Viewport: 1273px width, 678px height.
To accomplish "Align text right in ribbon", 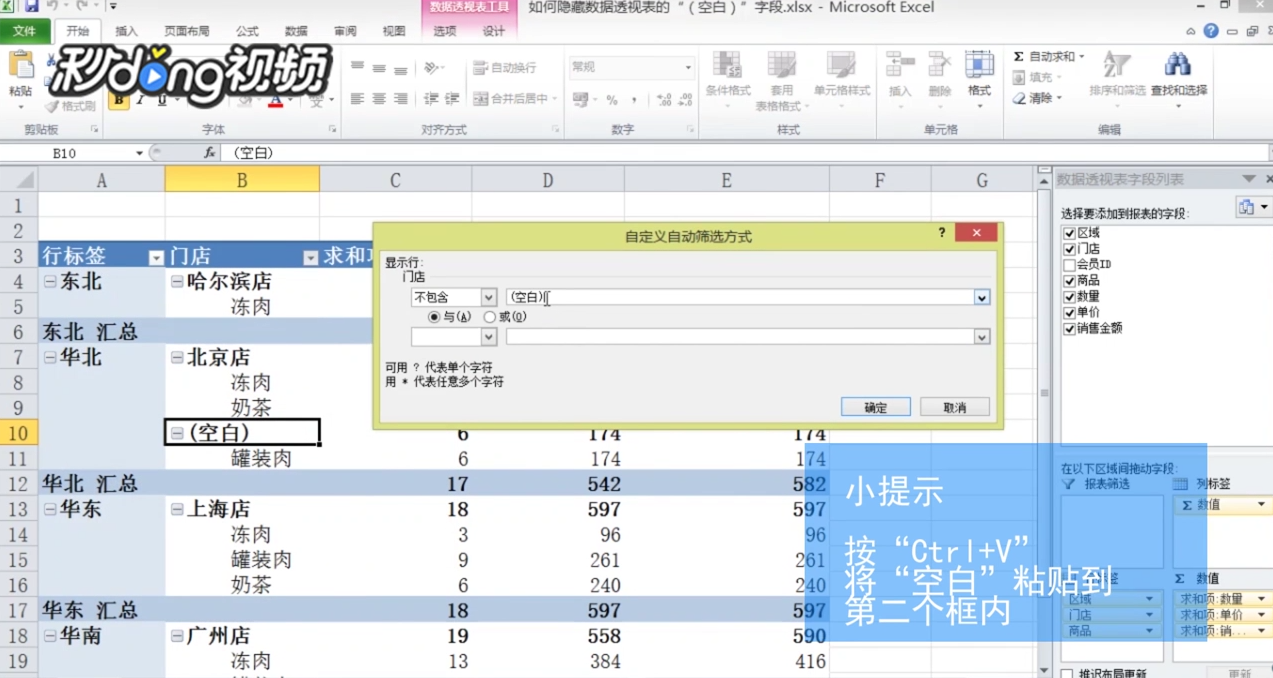I will 401,99.
